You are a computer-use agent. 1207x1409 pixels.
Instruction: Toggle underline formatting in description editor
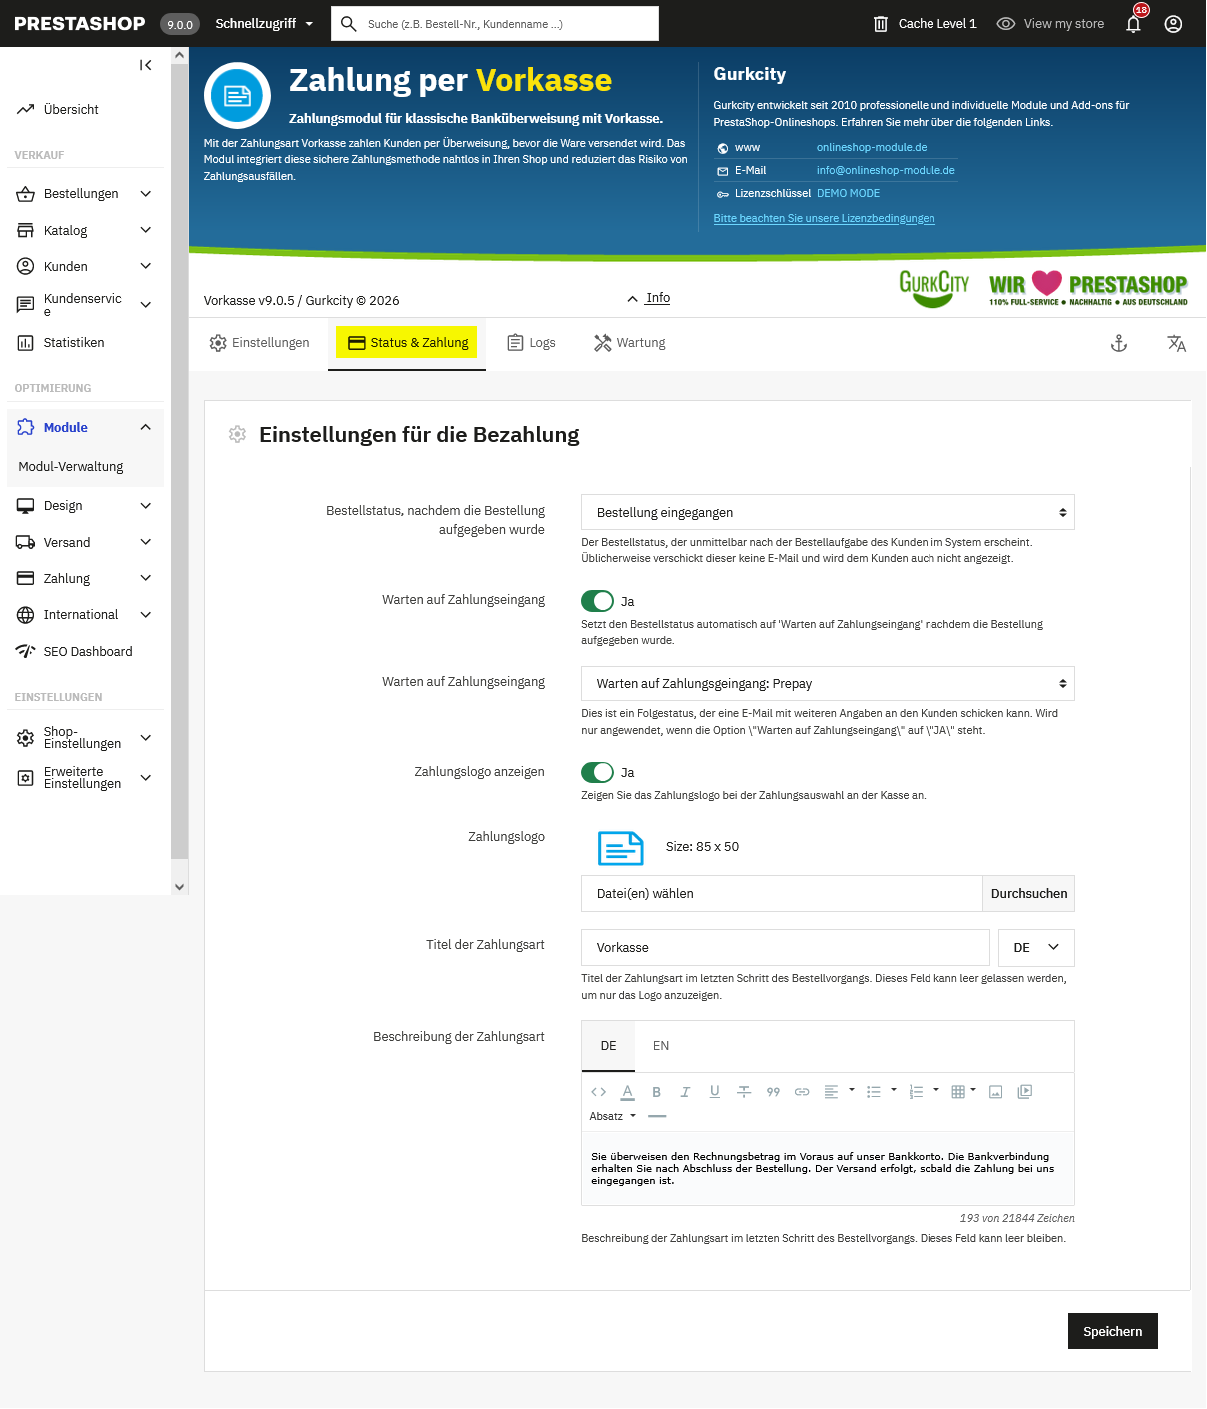[x=714, y=1092]
